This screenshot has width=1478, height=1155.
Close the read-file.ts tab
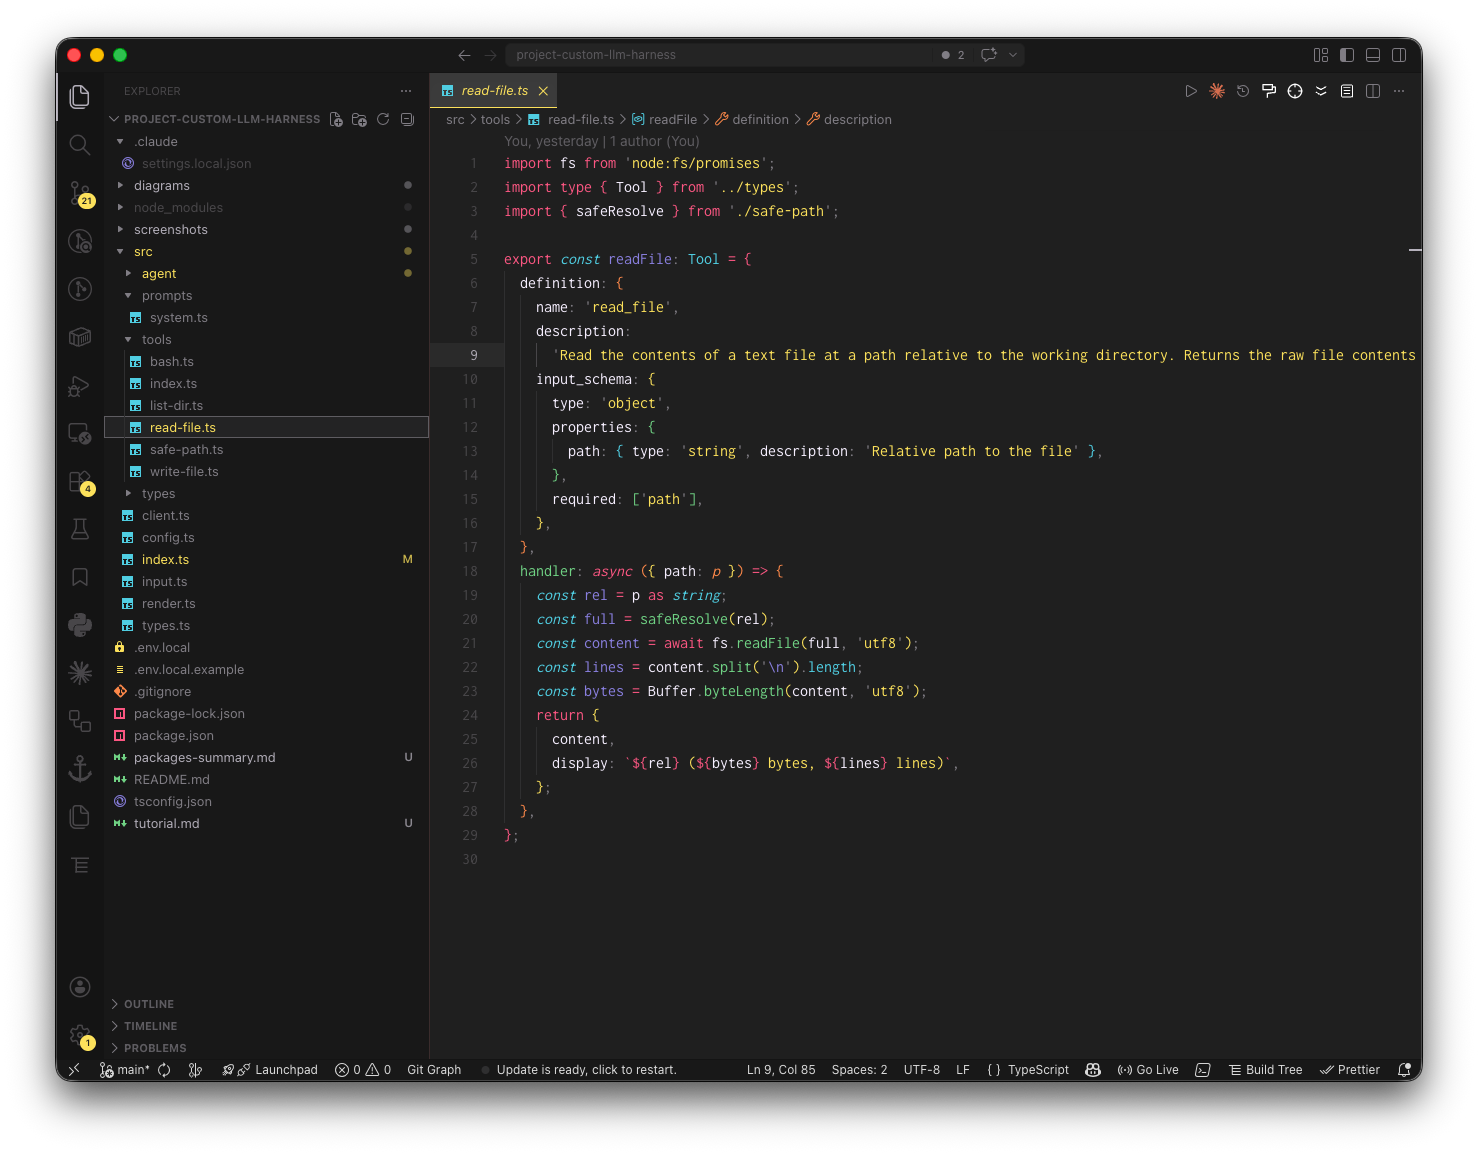tap(543, 91)
